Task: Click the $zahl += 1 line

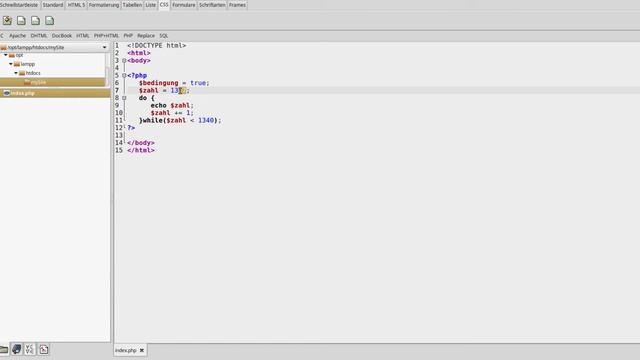Action: [x=172, y=113]
